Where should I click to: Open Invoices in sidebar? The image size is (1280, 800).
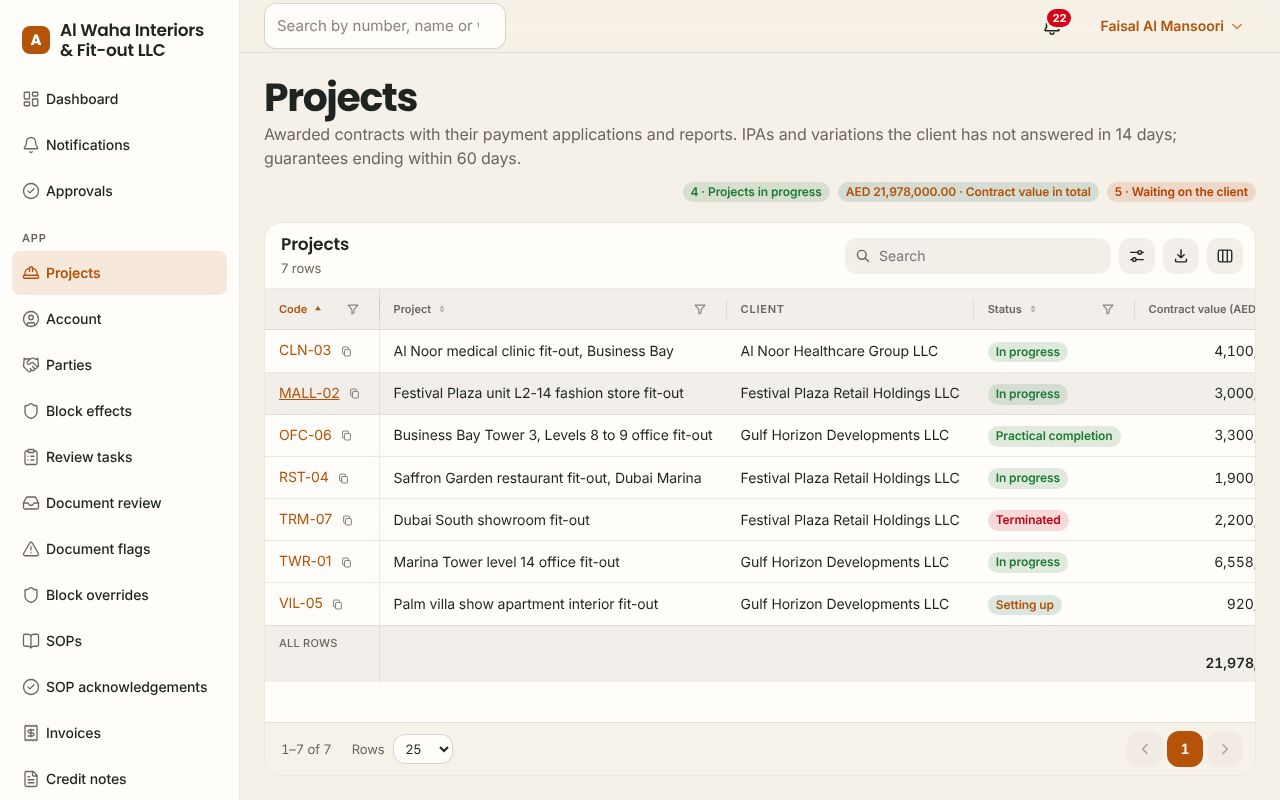(x=120, y=733)
